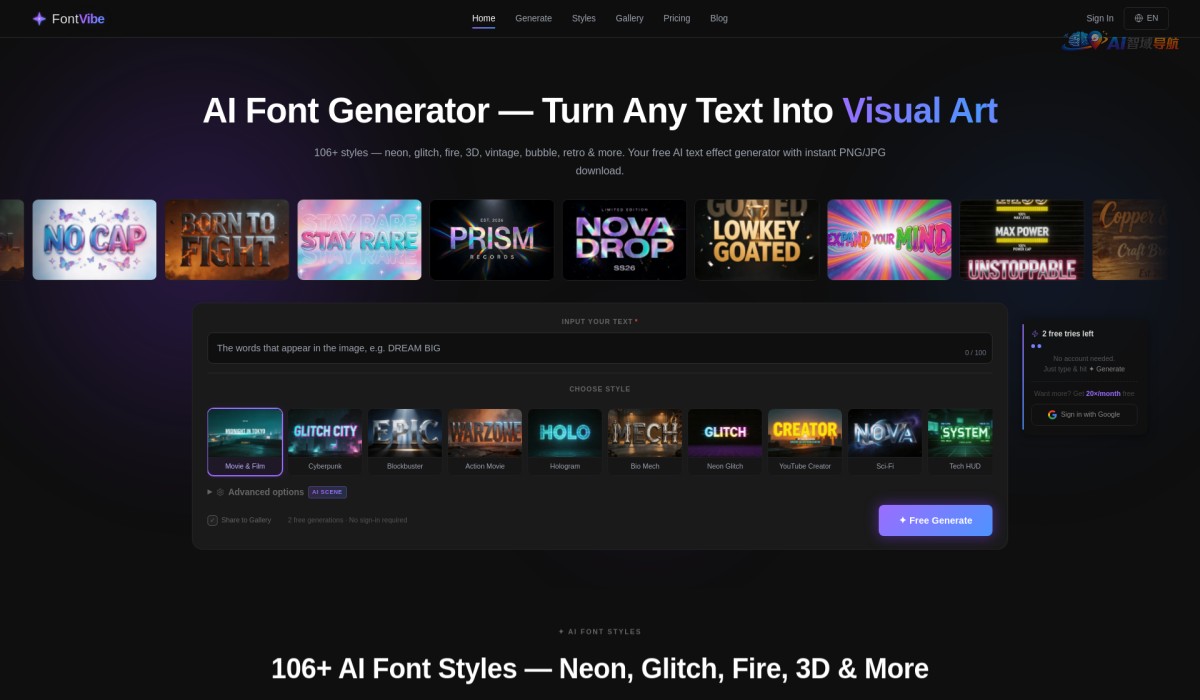Choose the Tech HUD style

point(961,442)
